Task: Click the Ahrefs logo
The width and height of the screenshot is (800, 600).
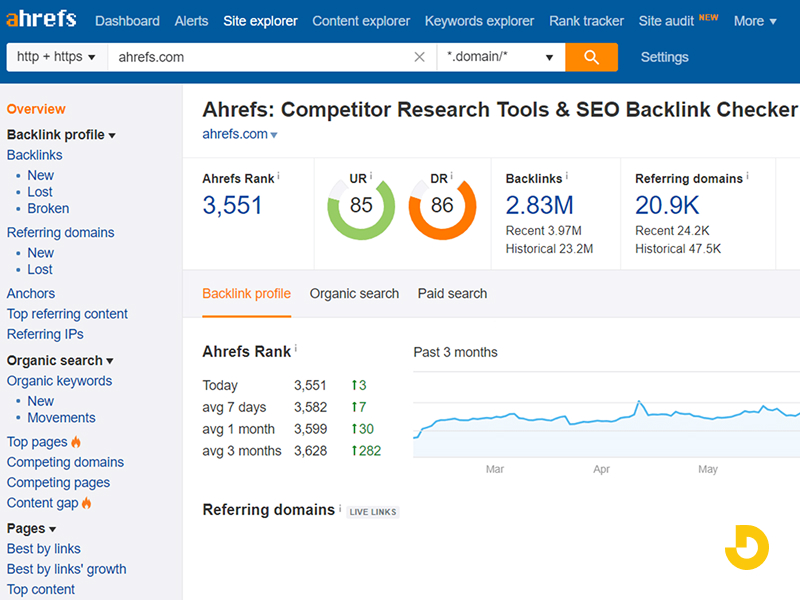Action: pyautogui.click(x=40, y=19)
